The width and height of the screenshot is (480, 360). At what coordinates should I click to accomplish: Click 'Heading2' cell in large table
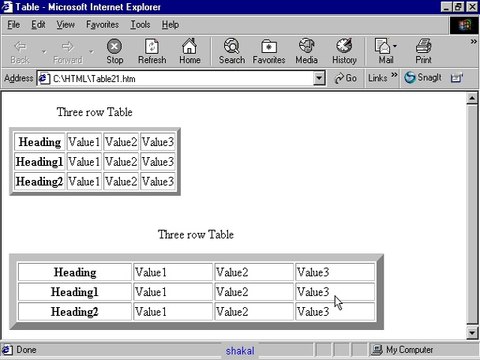[75, 312]
